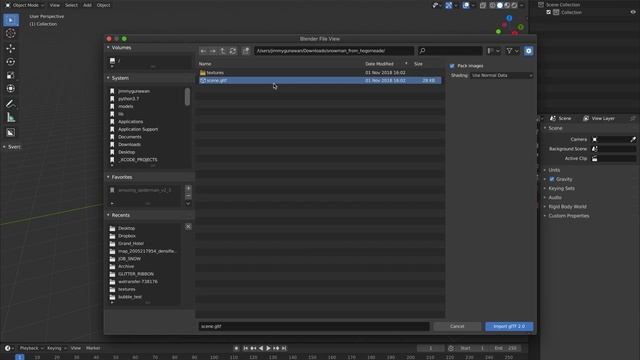Expand the Audio panel
Viewport: 640px width, 360px height.
pyautogui.click(x=555, y=198)
